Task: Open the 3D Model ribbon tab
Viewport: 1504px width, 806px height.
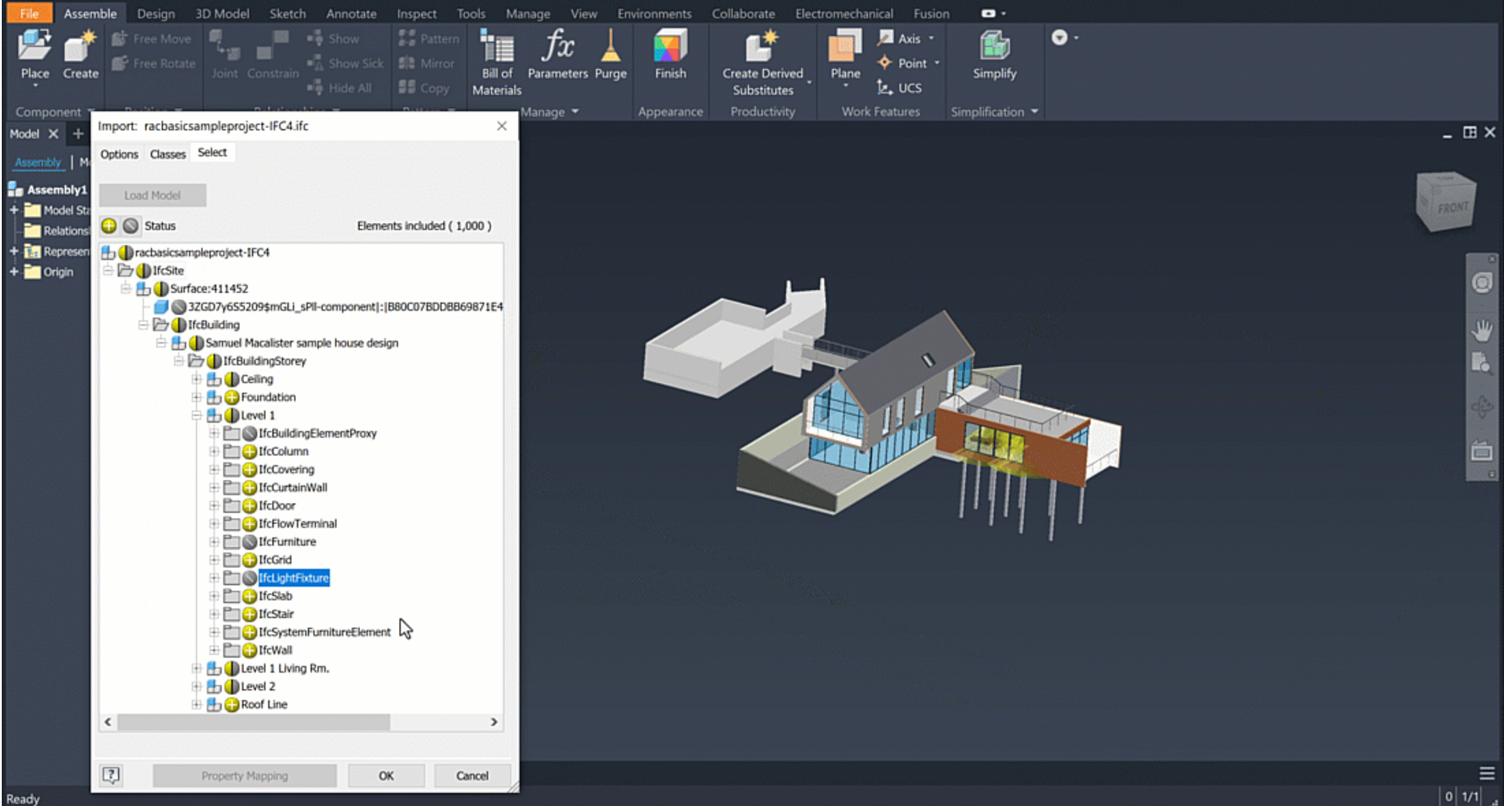Action: (x=222, y=14)
